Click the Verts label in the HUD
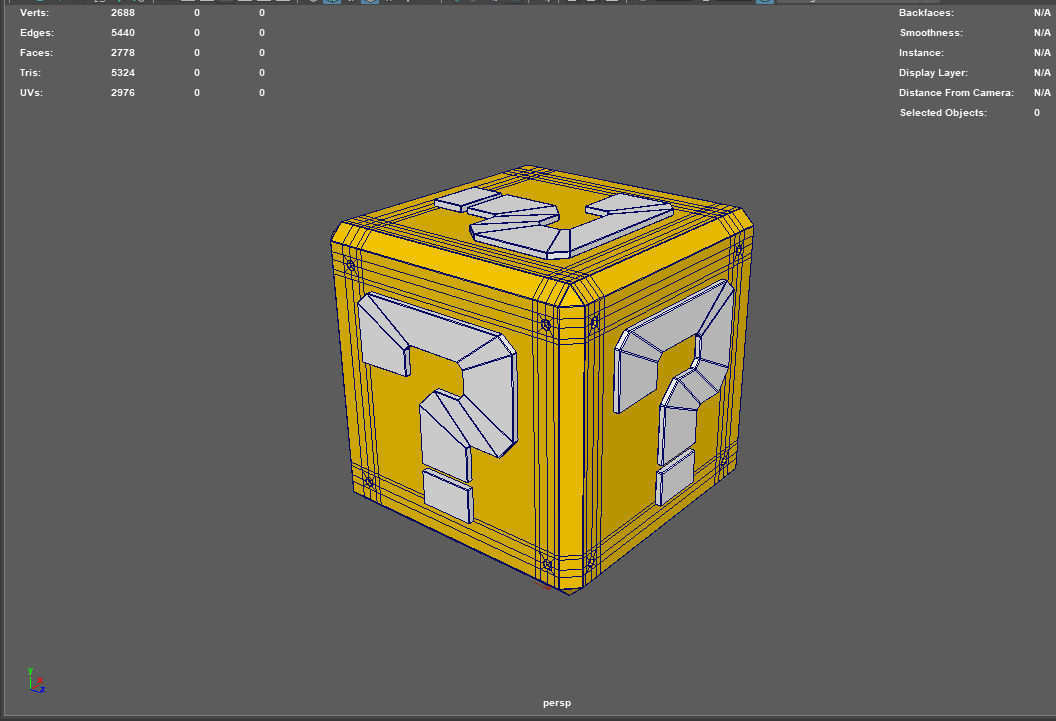Image resolution: width=1056 pixels, height=721 pixels. pos(34,13)
